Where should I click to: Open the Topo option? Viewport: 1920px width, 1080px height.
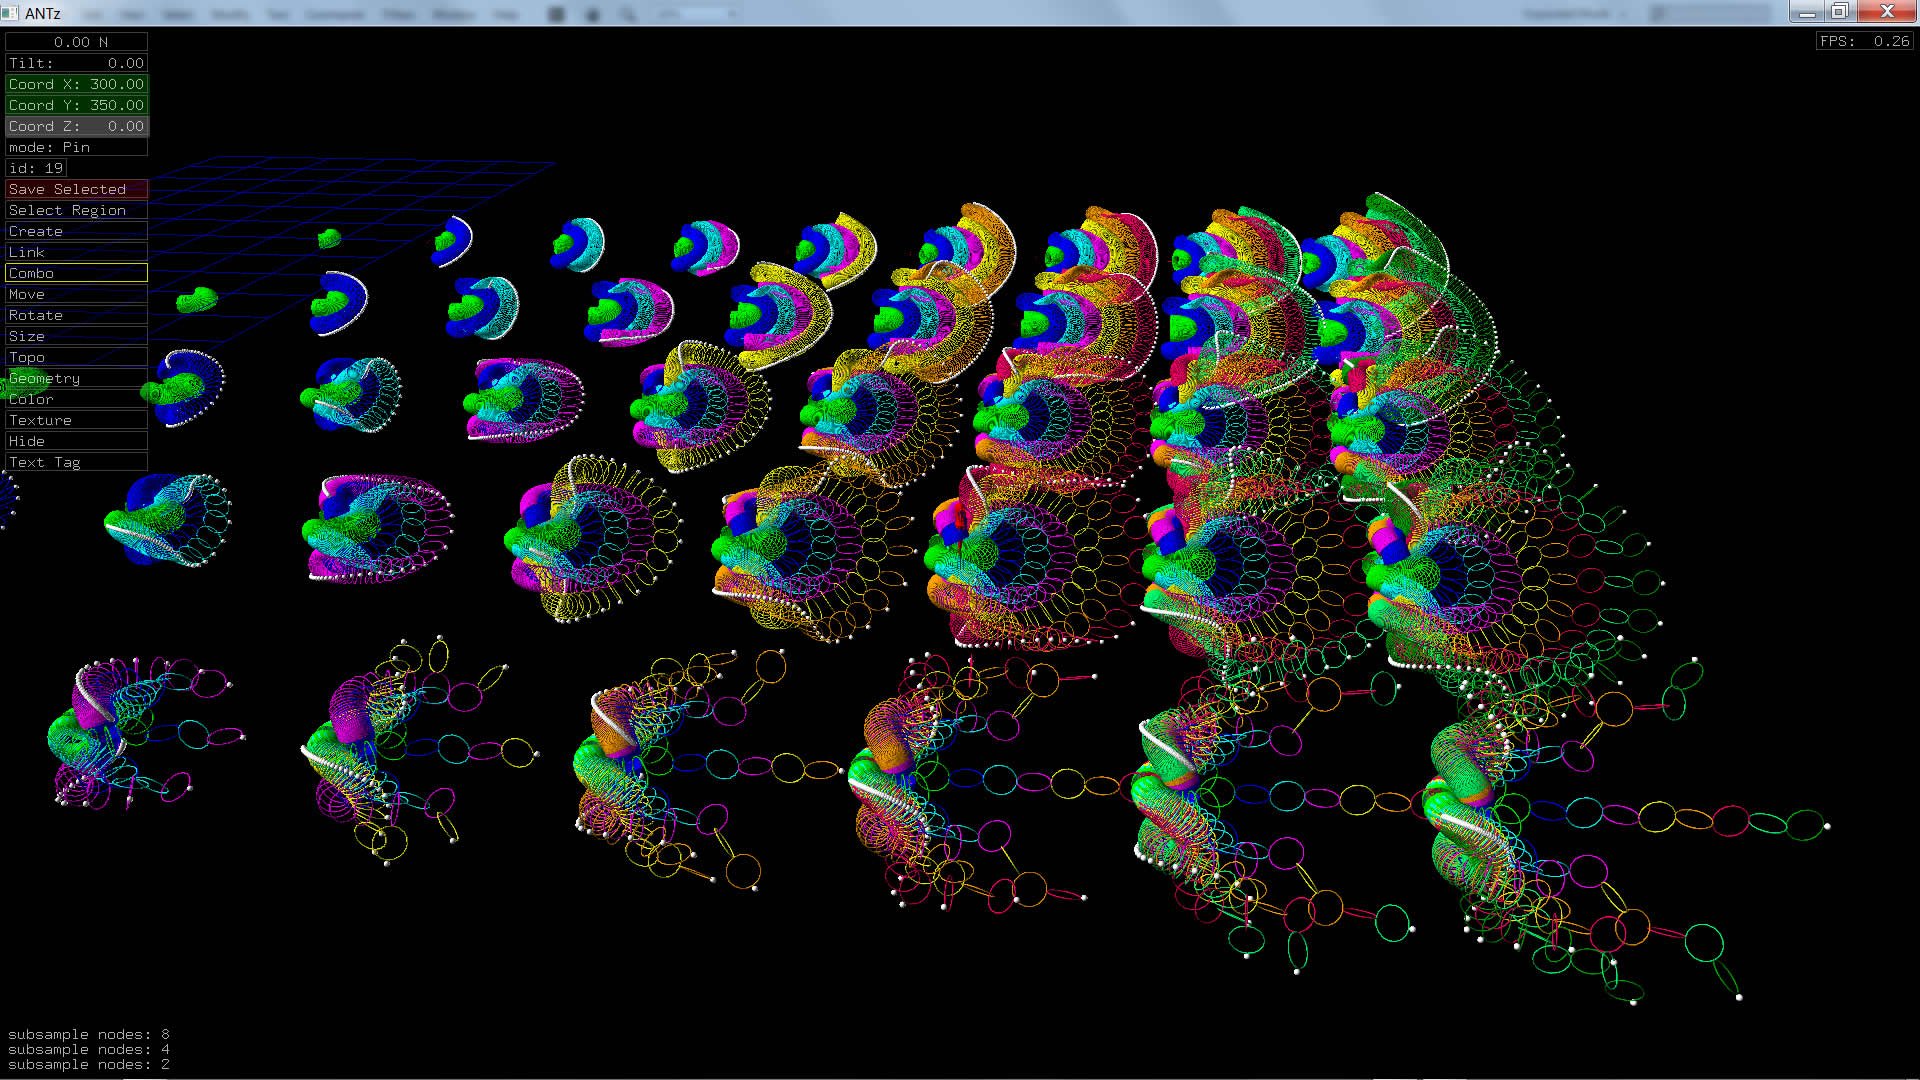click(x=76, y=357)
